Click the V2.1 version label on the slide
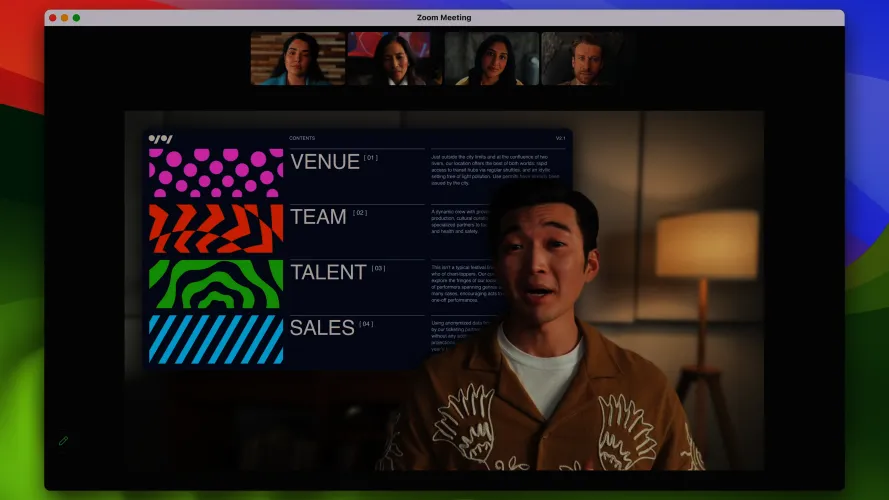Viewport: 889px width, 500px height. [x=560, y=138]
